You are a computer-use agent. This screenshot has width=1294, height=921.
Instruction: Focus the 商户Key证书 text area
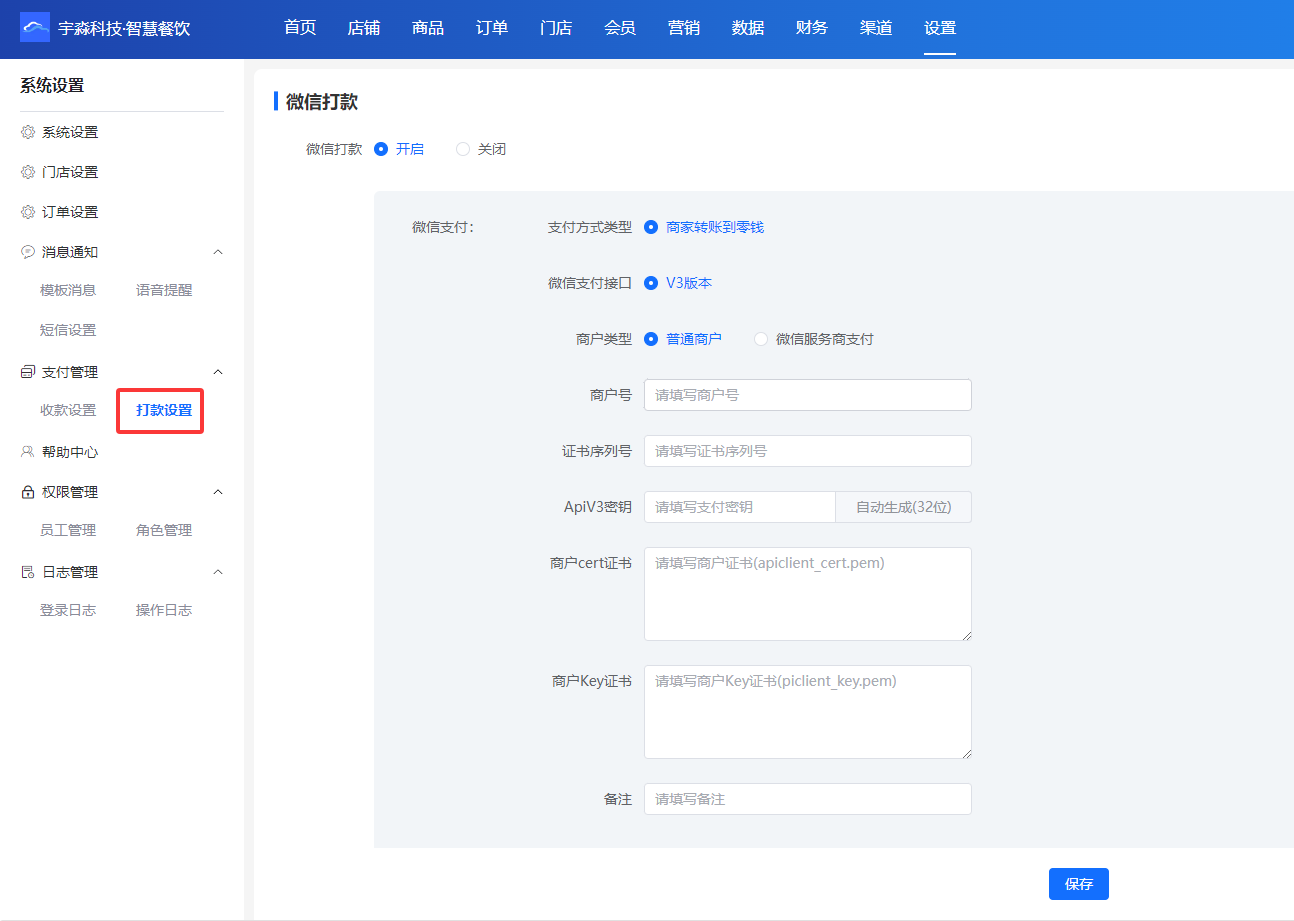(808, 712)
